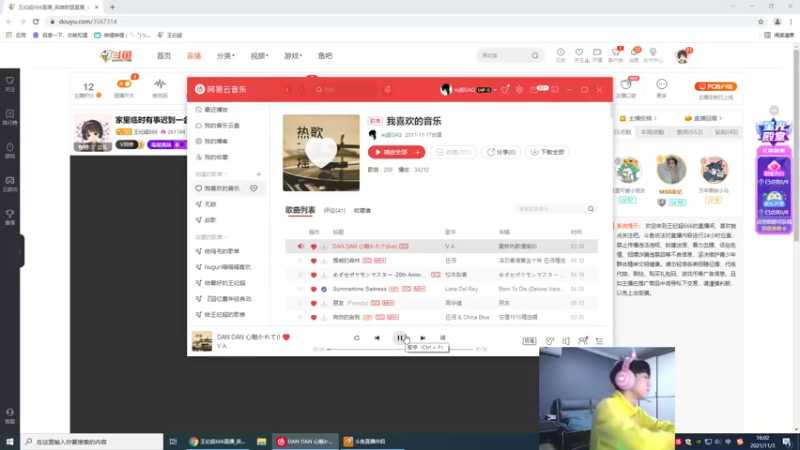Image resolution: width=800 pixels, height=450 pixels.
Task: Toggle the loop mode icon in player bar
Action: (357, 338)
